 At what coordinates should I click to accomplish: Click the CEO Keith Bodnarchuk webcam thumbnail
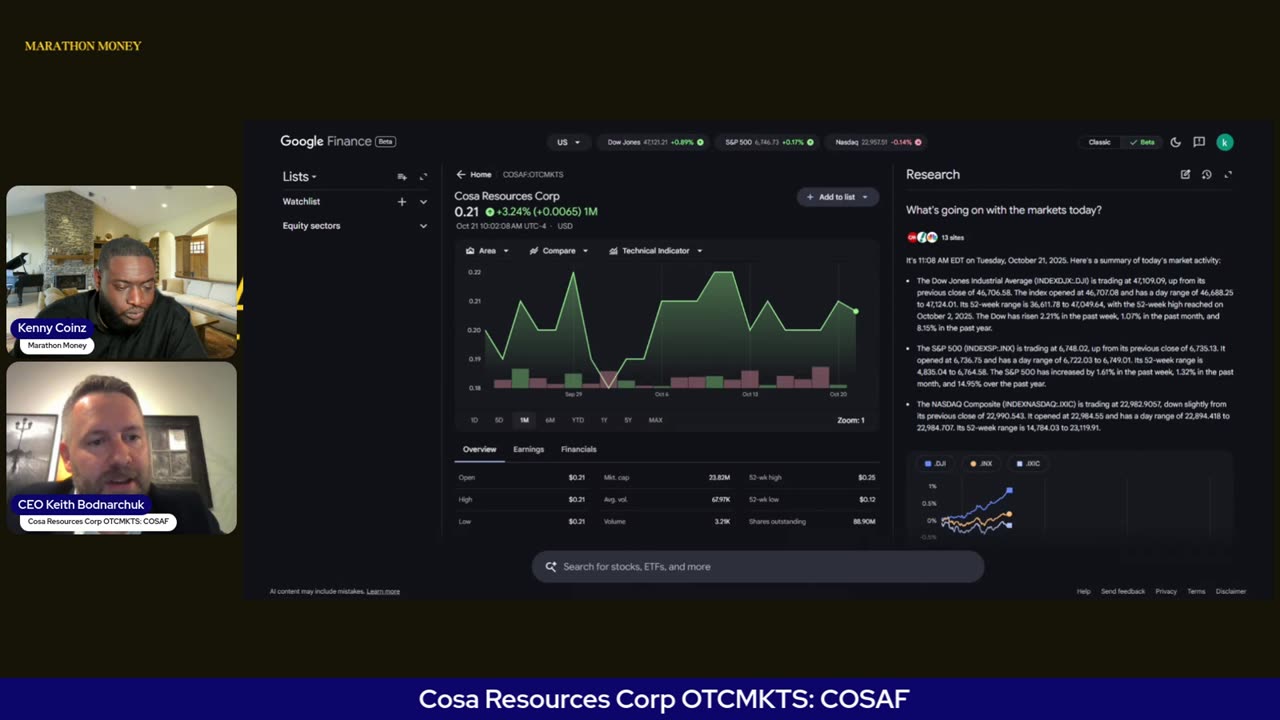click(x=121, y=447)
